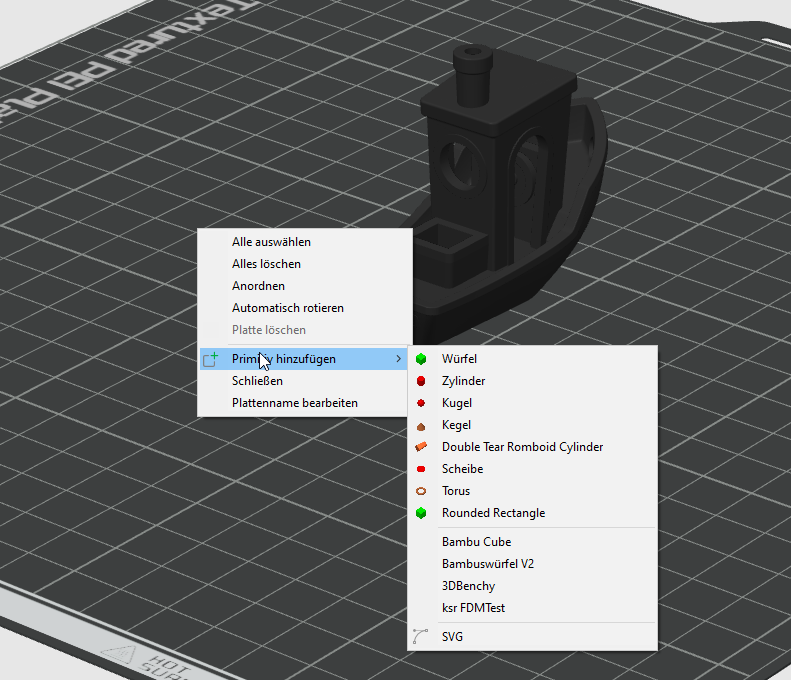
Task: Click Schließen in the context menu
Action: click(x=257, y=381)
